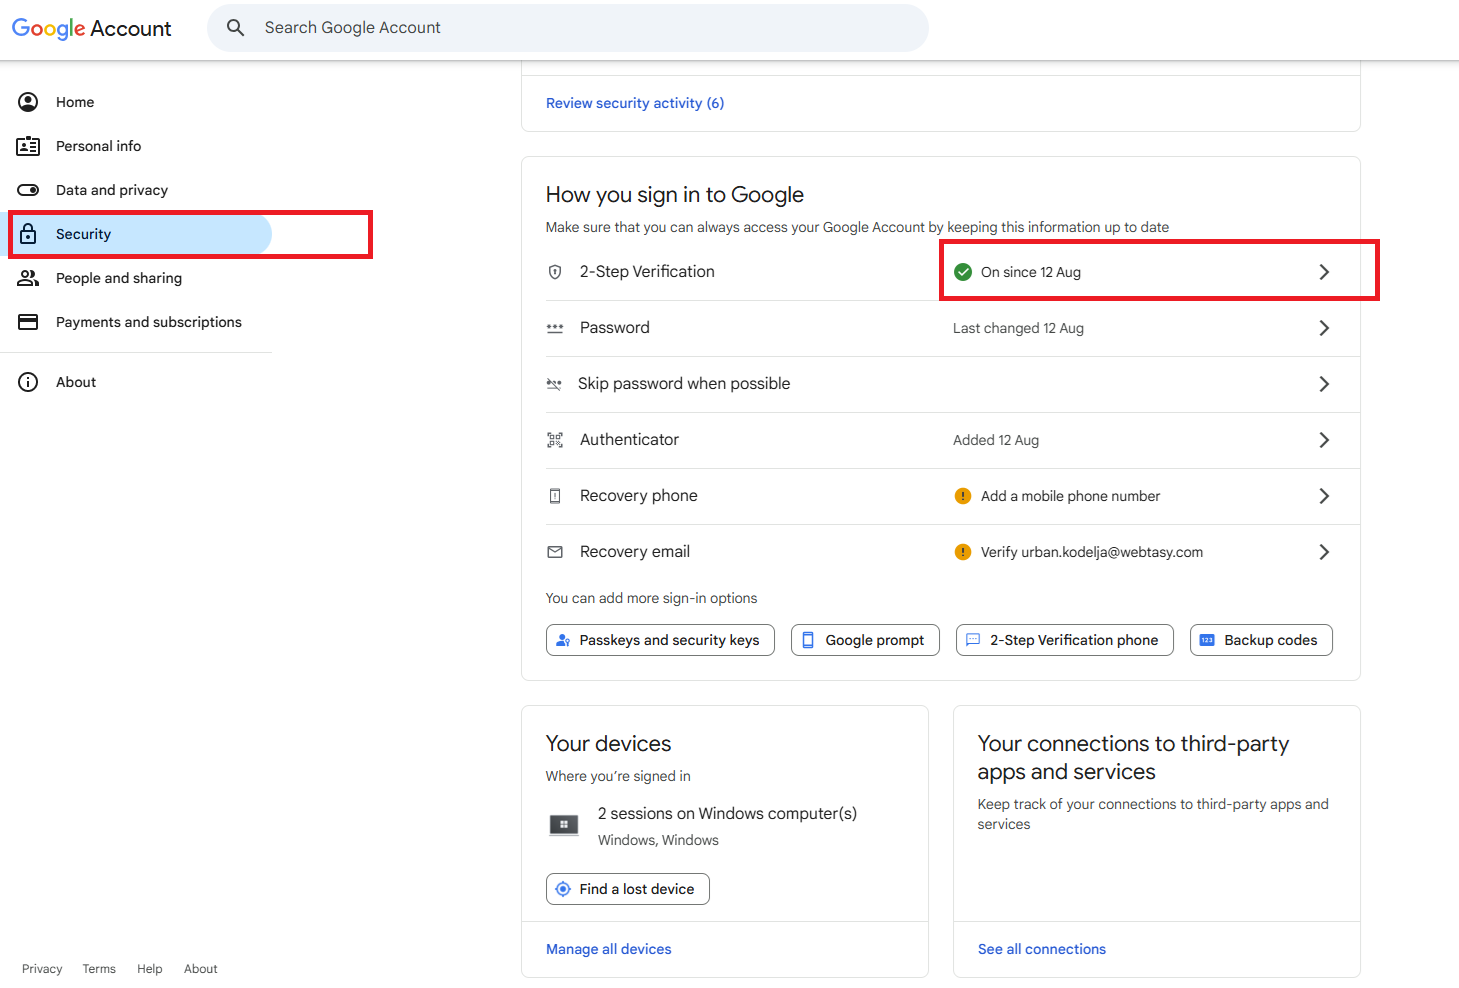Click the About info icon in sidebar
Viewport: 1459px width, 988px height.
click(x=28, y=382)
